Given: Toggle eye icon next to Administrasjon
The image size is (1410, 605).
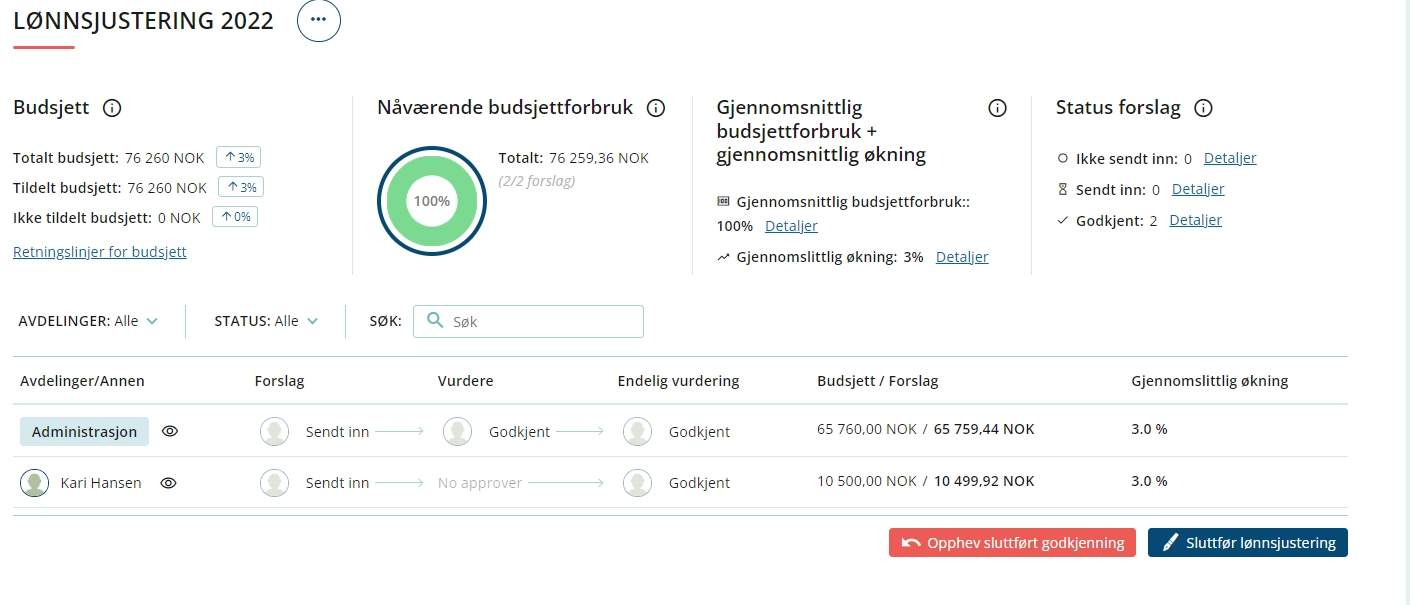Looking at the screenshot, I should point(170,432).
